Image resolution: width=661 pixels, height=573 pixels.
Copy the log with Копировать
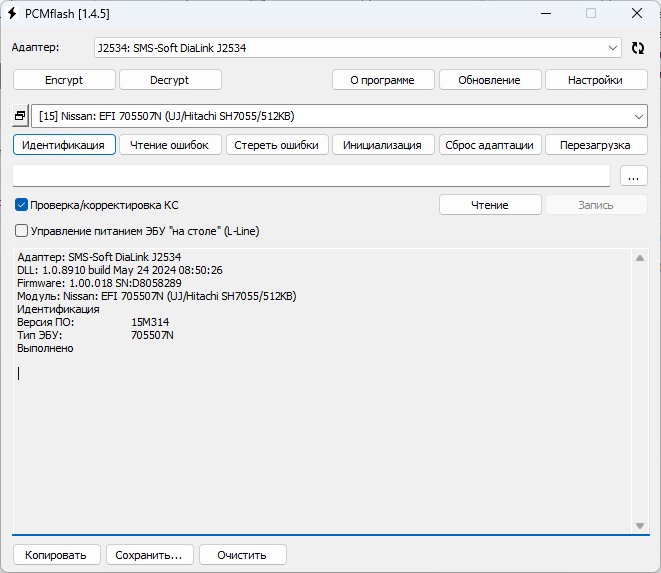click(56, 554)
